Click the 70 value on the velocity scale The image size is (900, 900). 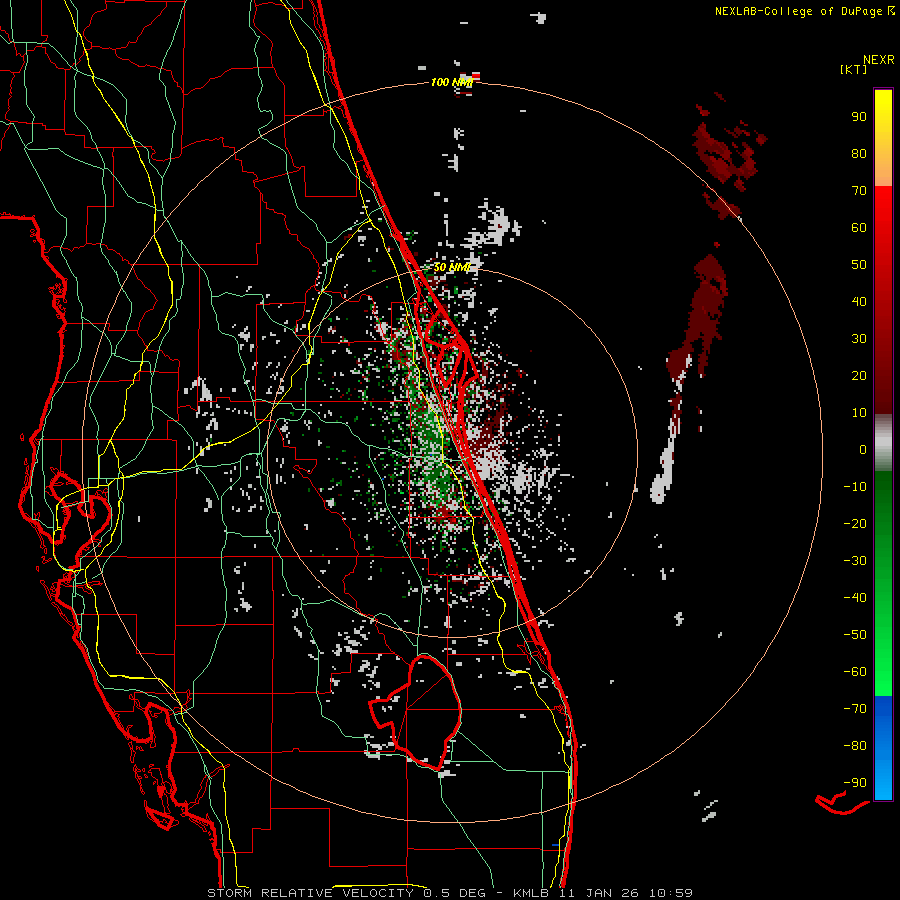pos(859,191)
